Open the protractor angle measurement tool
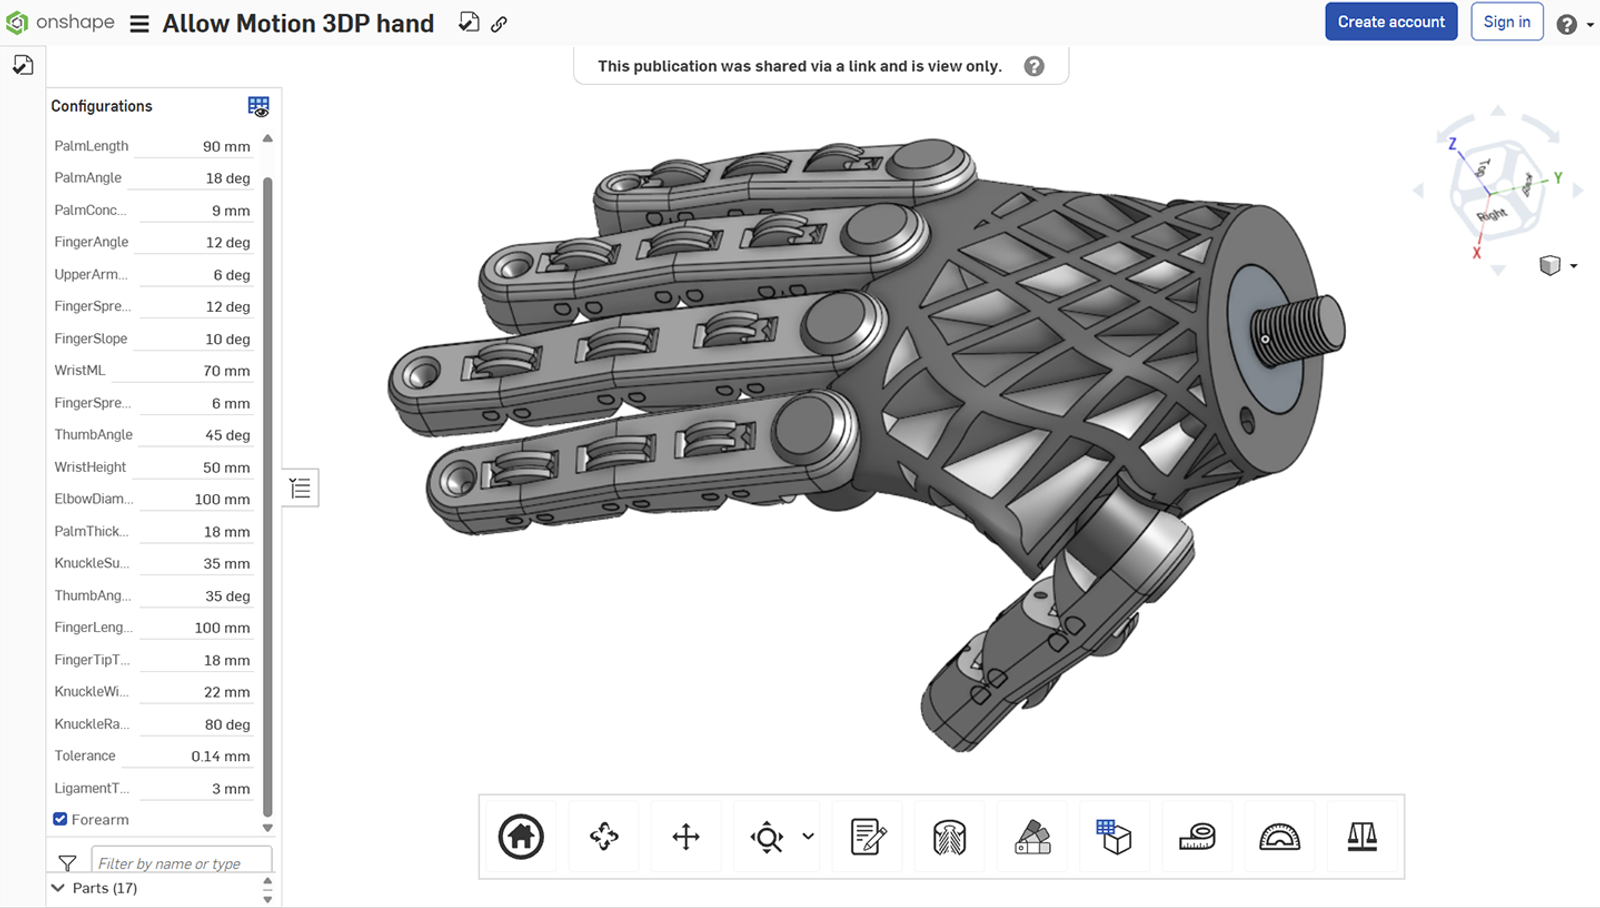 pyautogui.click(x=1281, y=837)
